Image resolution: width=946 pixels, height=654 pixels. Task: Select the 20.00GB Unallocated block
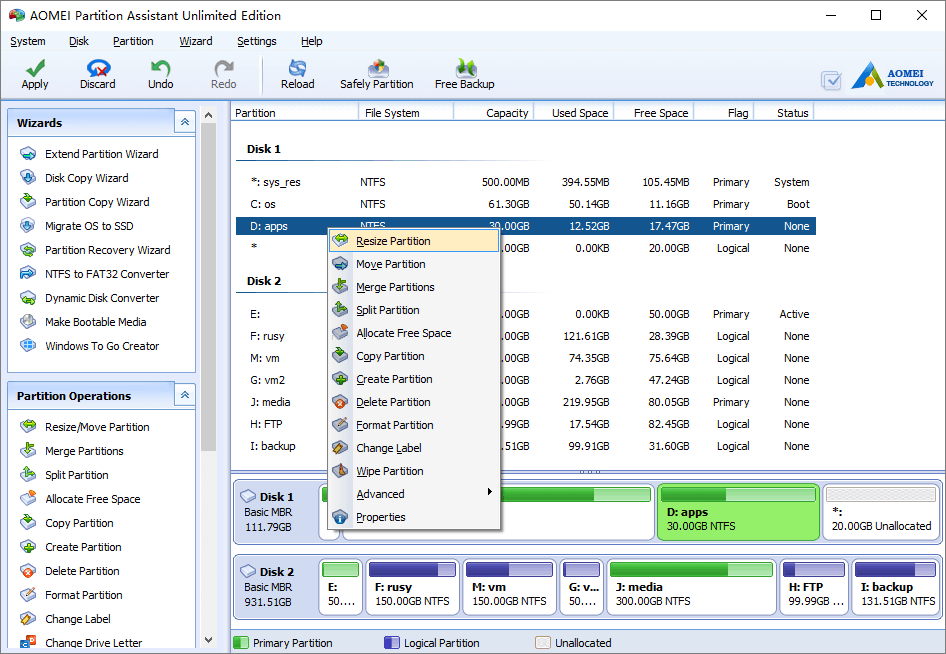(881, 512)
